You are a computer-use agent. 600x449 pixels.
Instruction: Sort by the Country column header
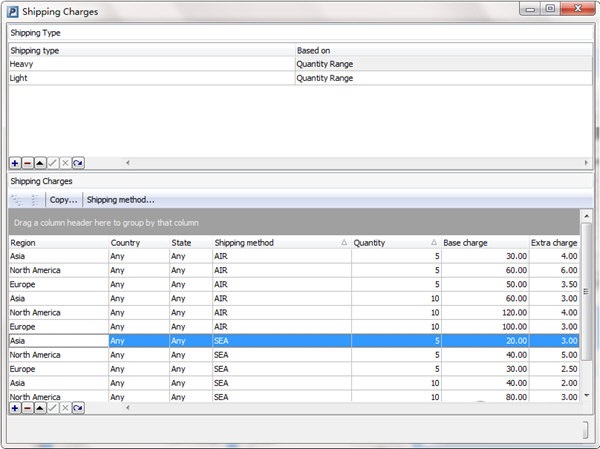click(139, 243)
